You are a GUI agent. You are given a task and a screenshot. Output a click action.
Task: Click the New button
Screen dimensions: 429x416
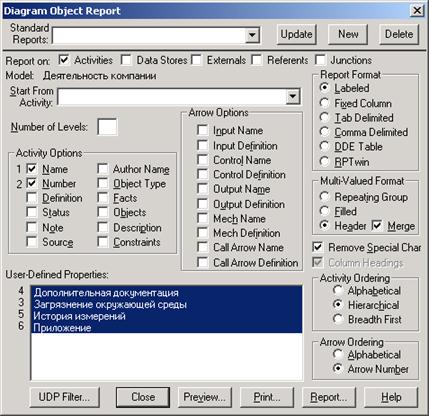click(x=348, y=34)
